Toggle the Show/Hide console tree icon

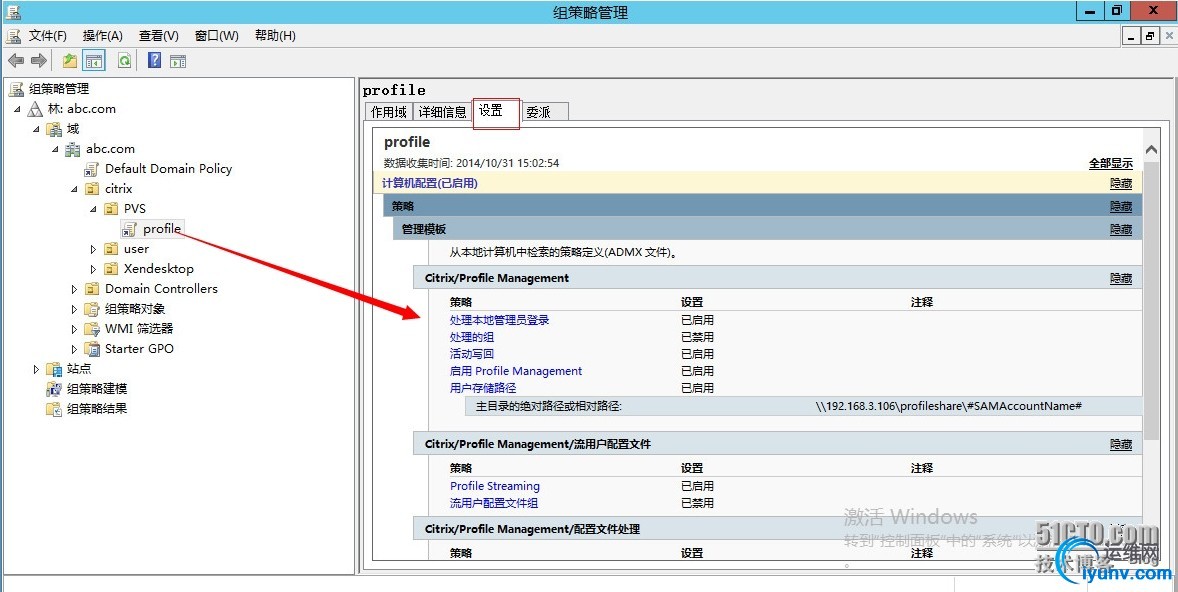tap(94, 61)
